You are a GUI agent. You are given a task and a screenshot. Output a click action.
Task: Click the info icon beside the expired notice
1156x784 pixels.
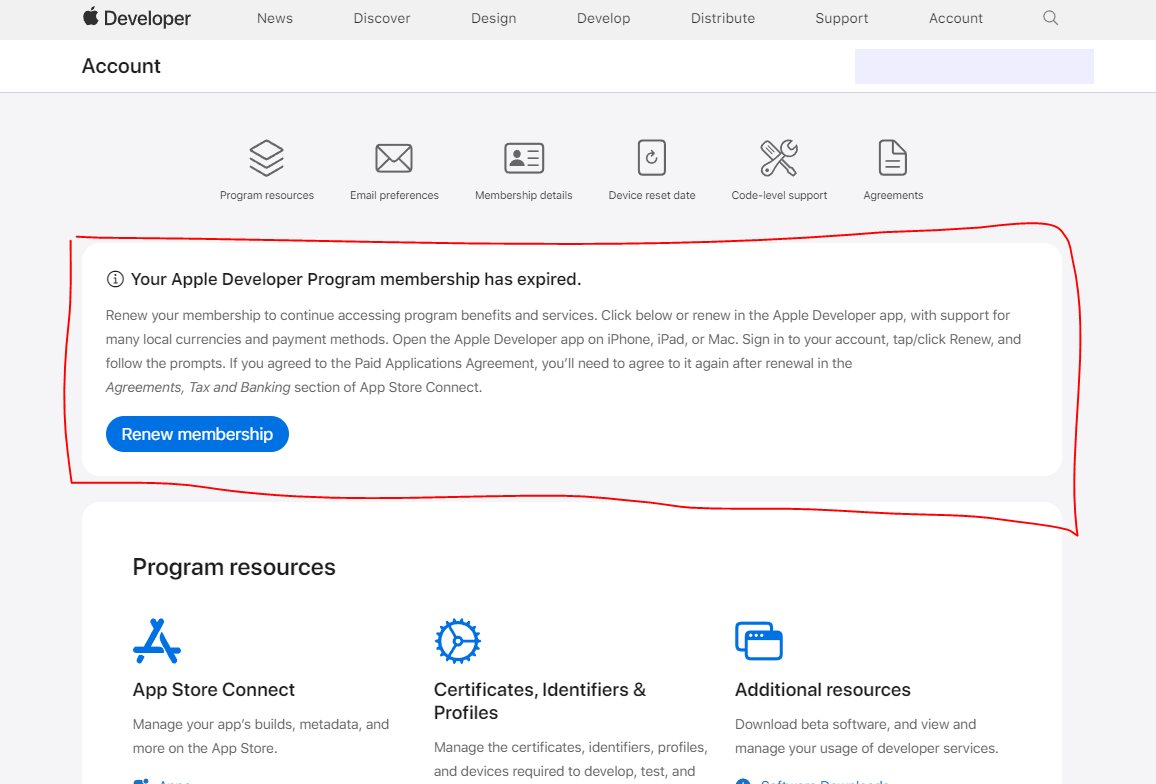click(x=115, y=279)
